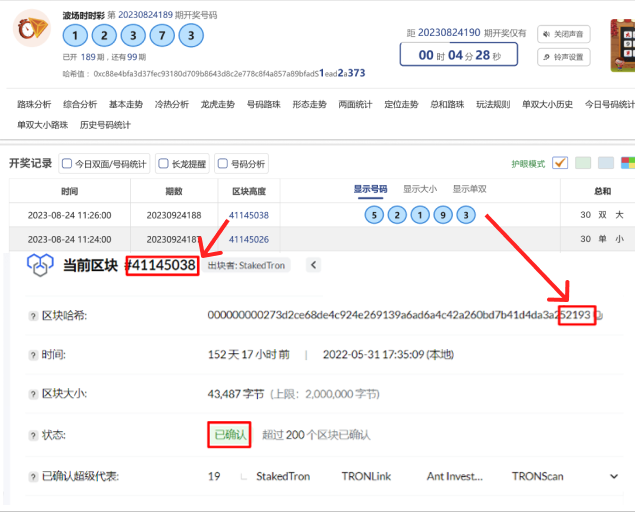This screenshot has height=512, width=635.
Task: Click the 关闭声音 button
Action: pos(564,32)
